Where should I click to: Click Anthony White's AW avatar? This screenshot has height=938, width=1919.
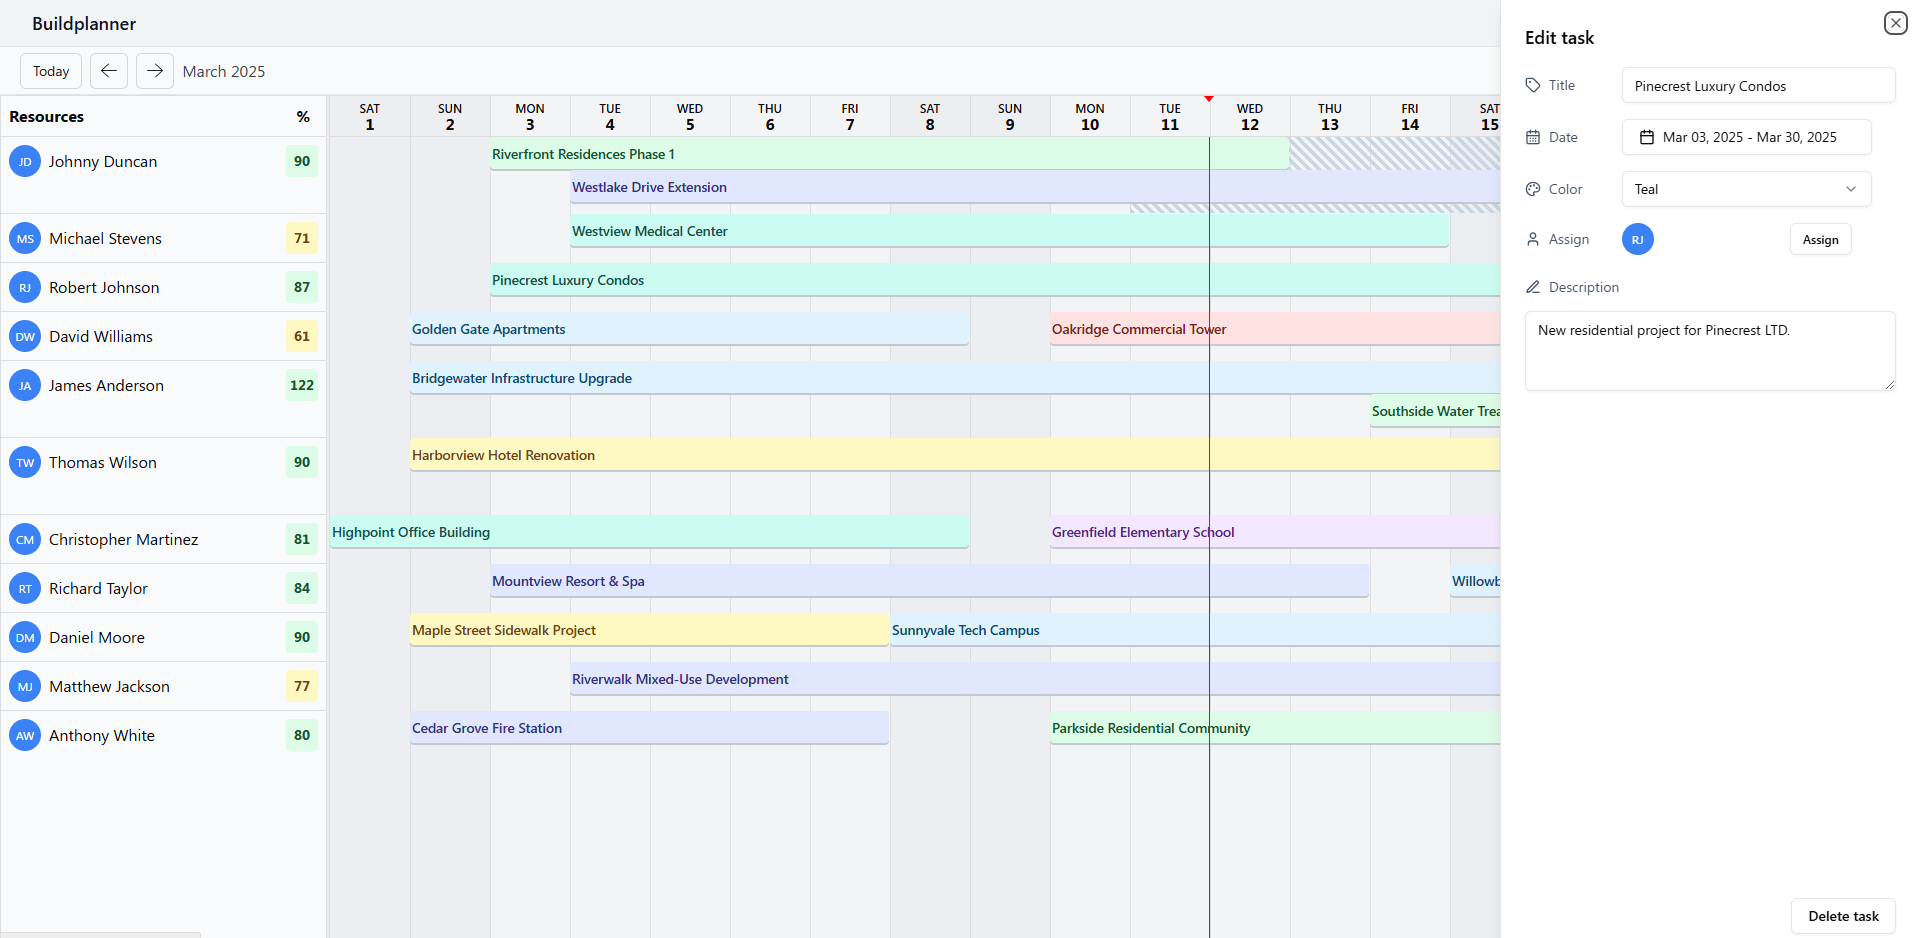[x=25, y=736]
